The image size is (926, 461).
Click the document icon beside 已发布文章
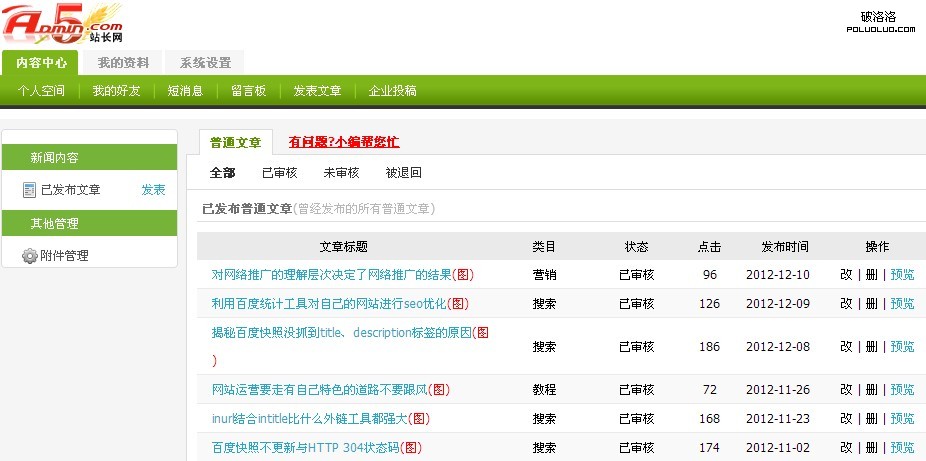click(29, 190)
